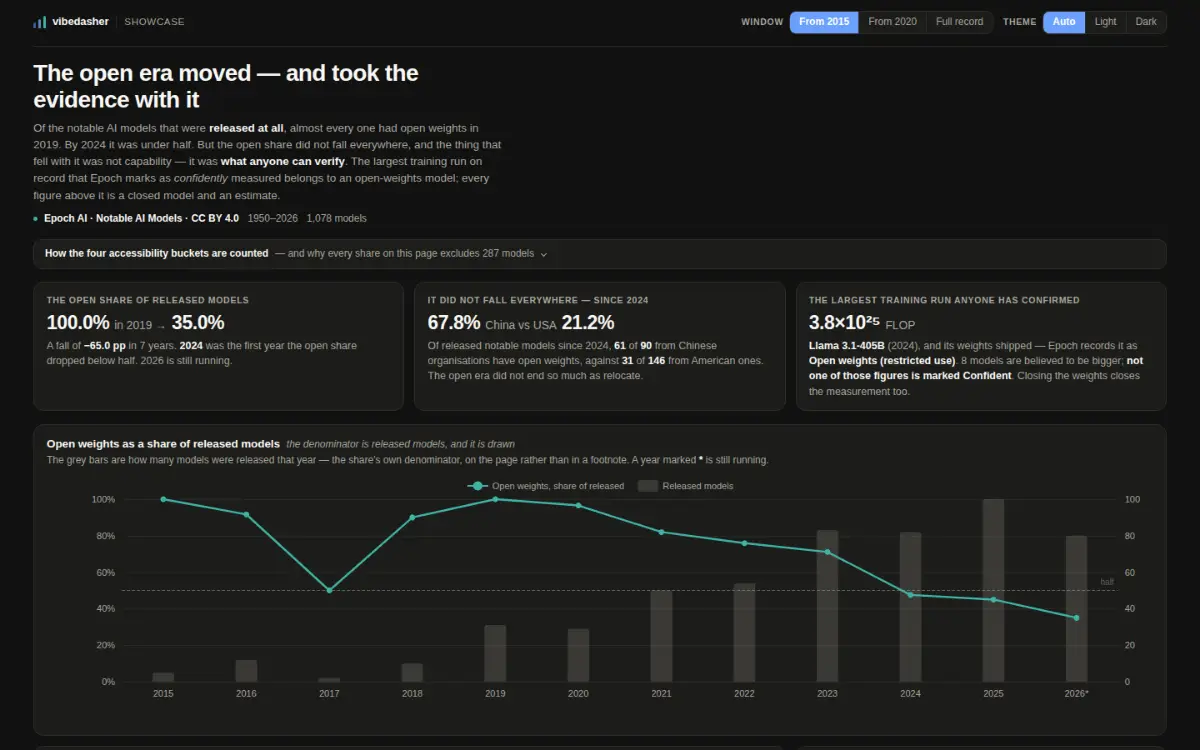Click the '1,078 models' count
Image resolution: width=1200 pixels, height=750 pixels.
337,219
